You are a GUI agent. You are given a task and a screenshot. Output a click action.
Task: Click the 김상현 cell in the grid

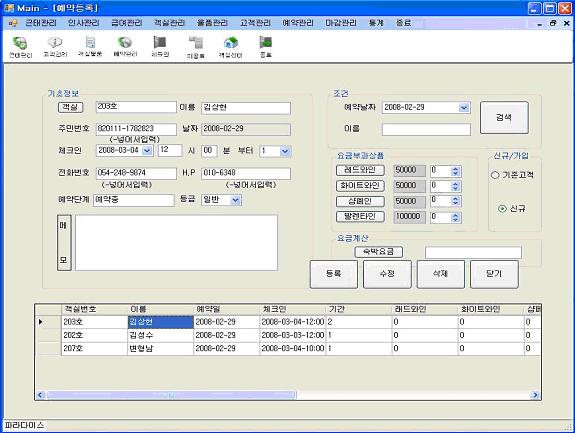pos(160,322)
